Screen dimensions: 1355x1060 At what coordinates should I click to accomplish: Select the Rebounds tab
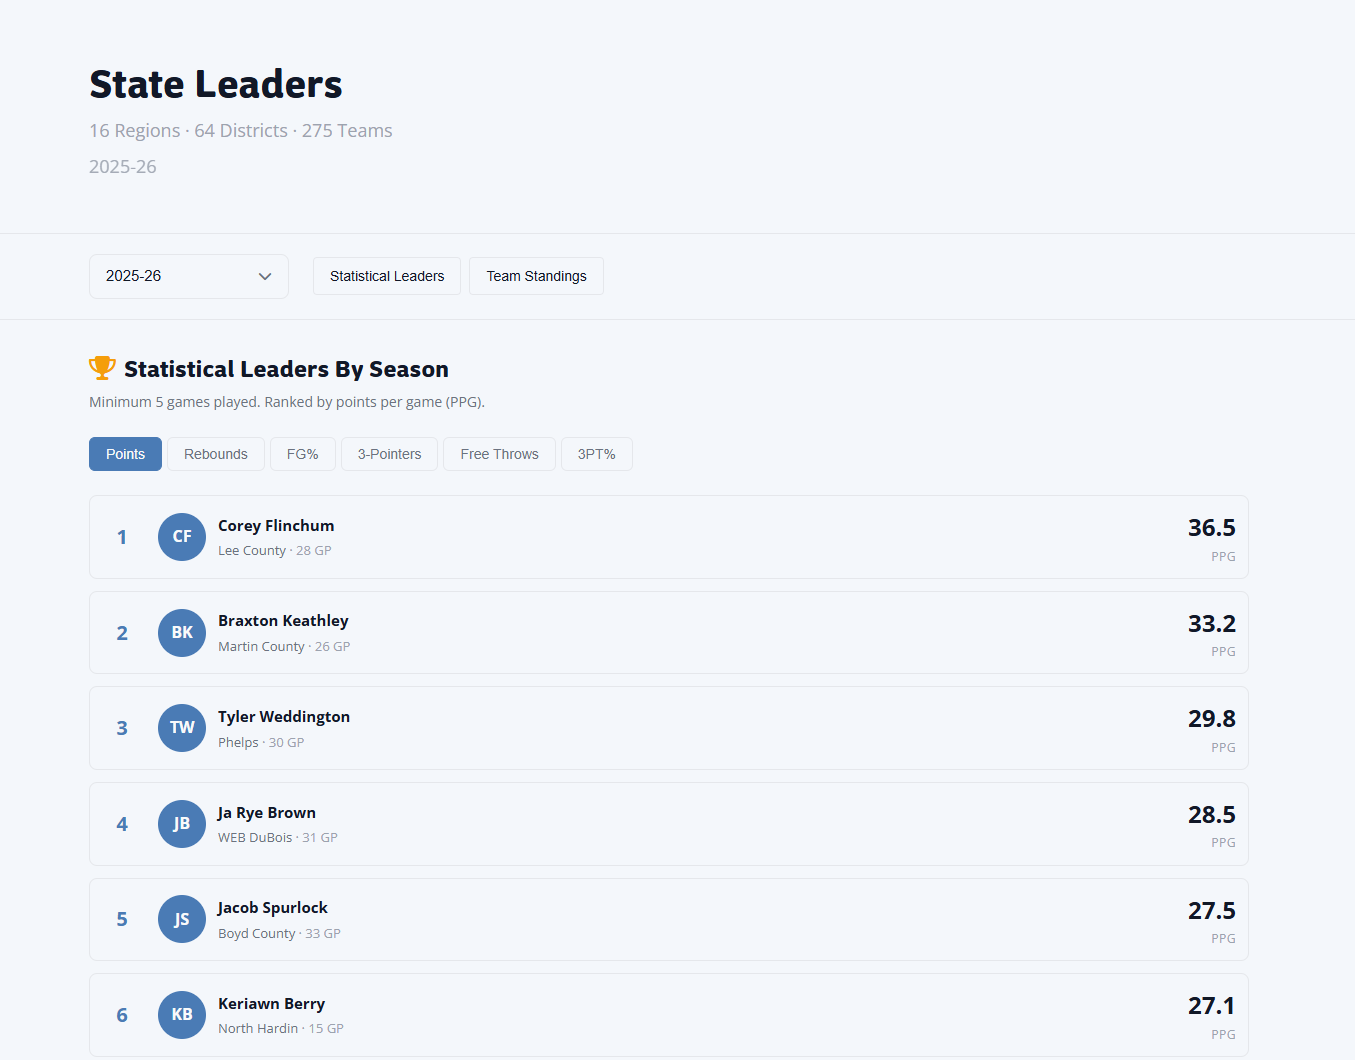coord(215,454)
